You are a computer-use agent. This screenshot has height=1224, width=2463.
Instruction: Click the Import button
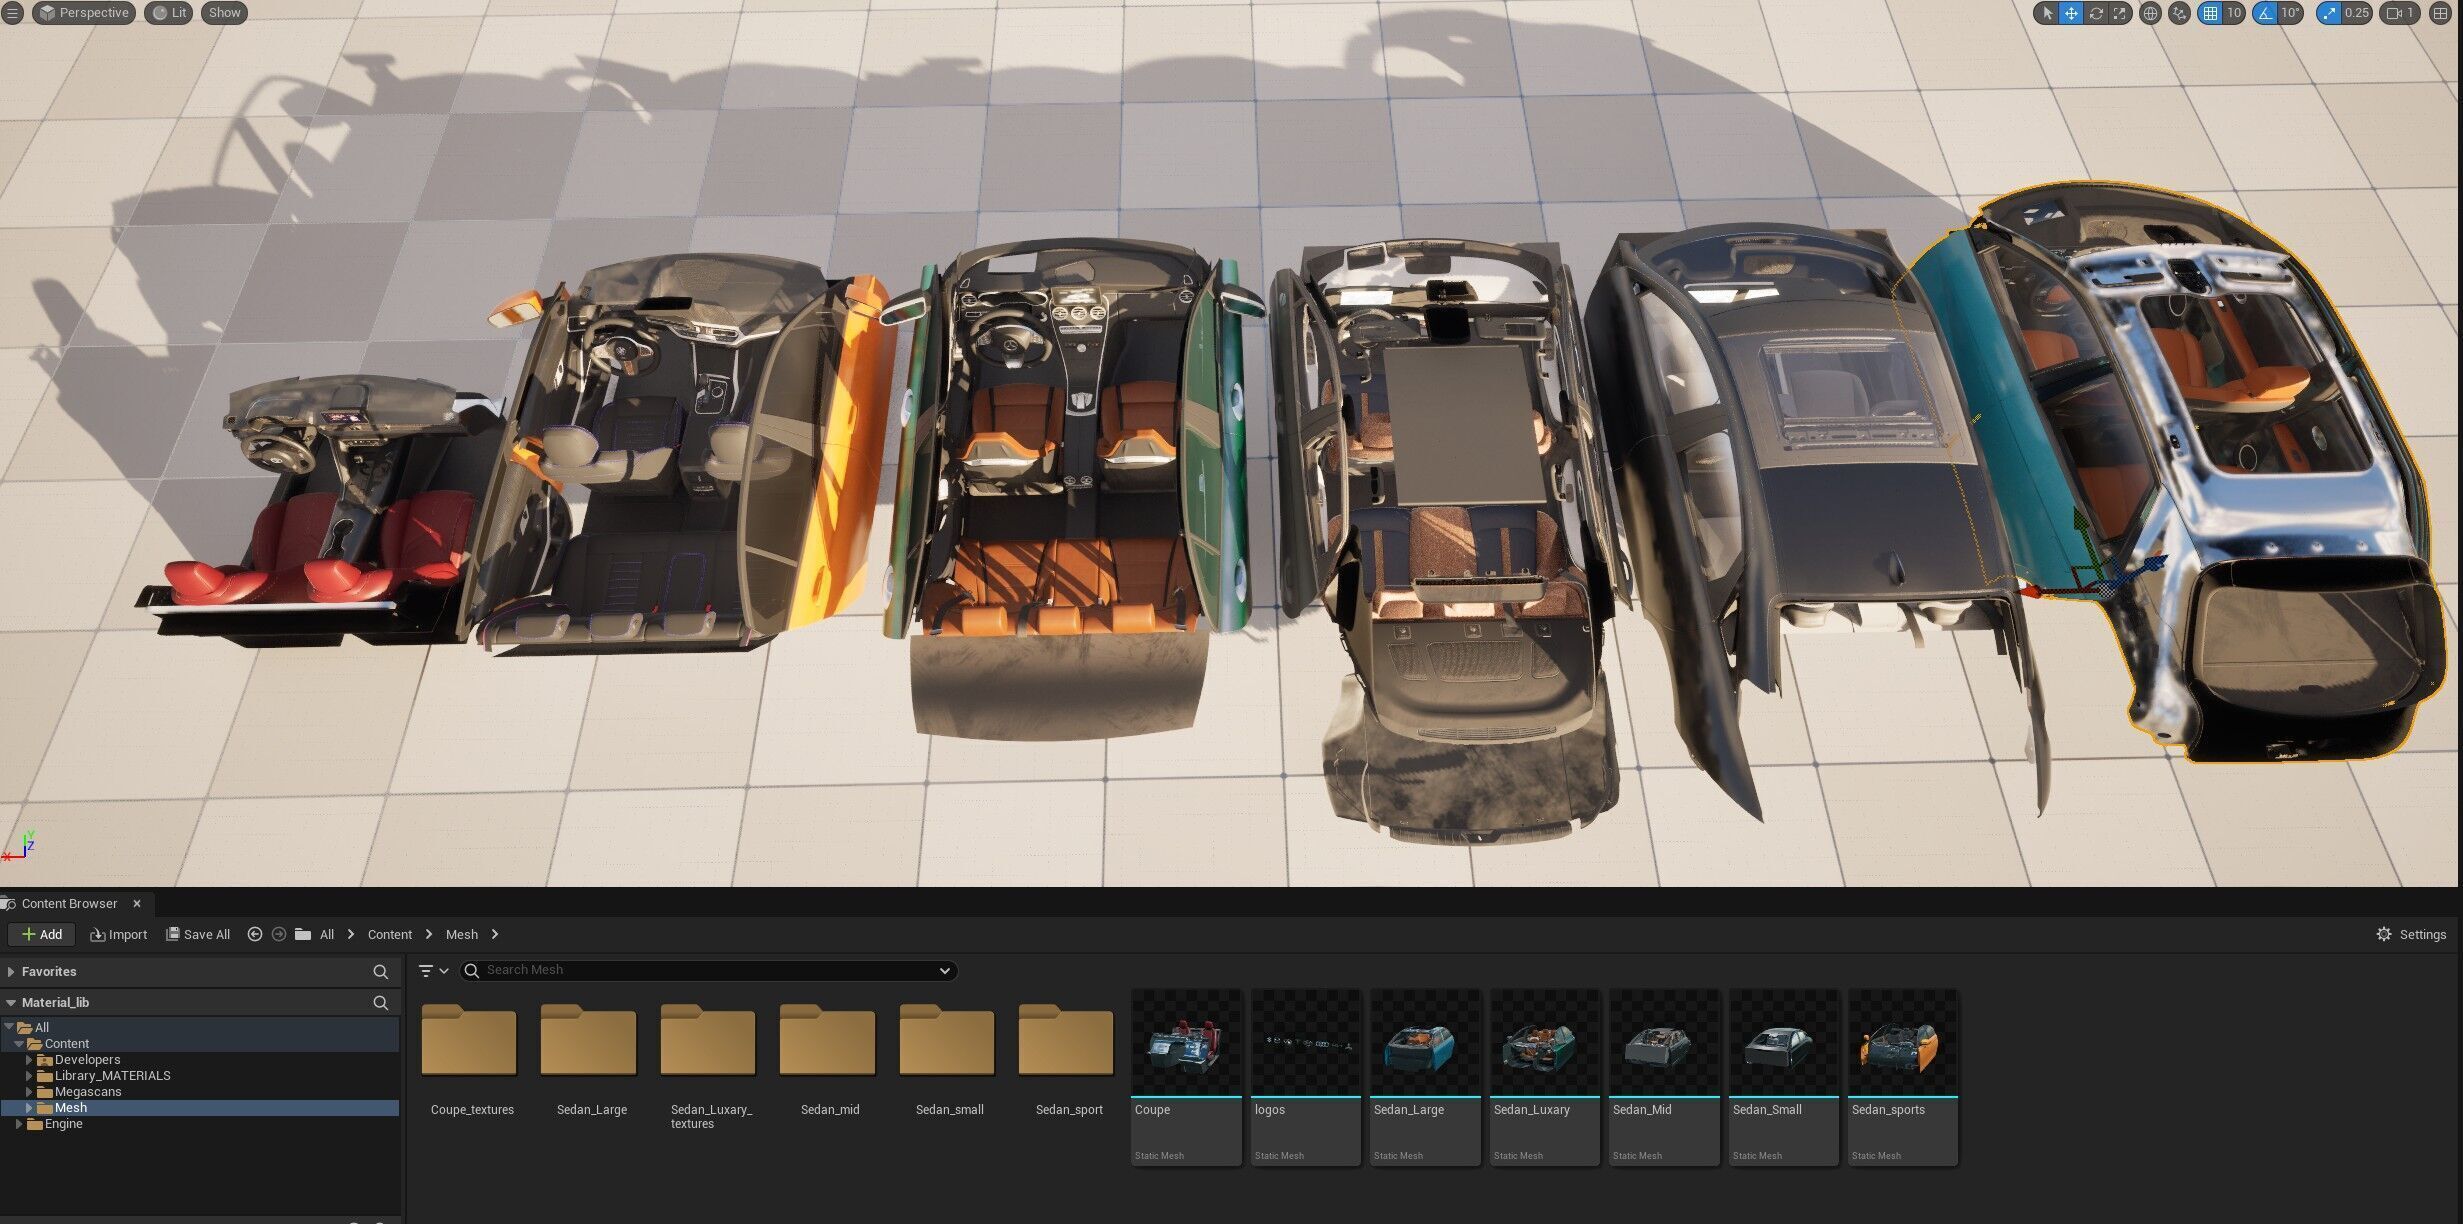tap(118, 934)
